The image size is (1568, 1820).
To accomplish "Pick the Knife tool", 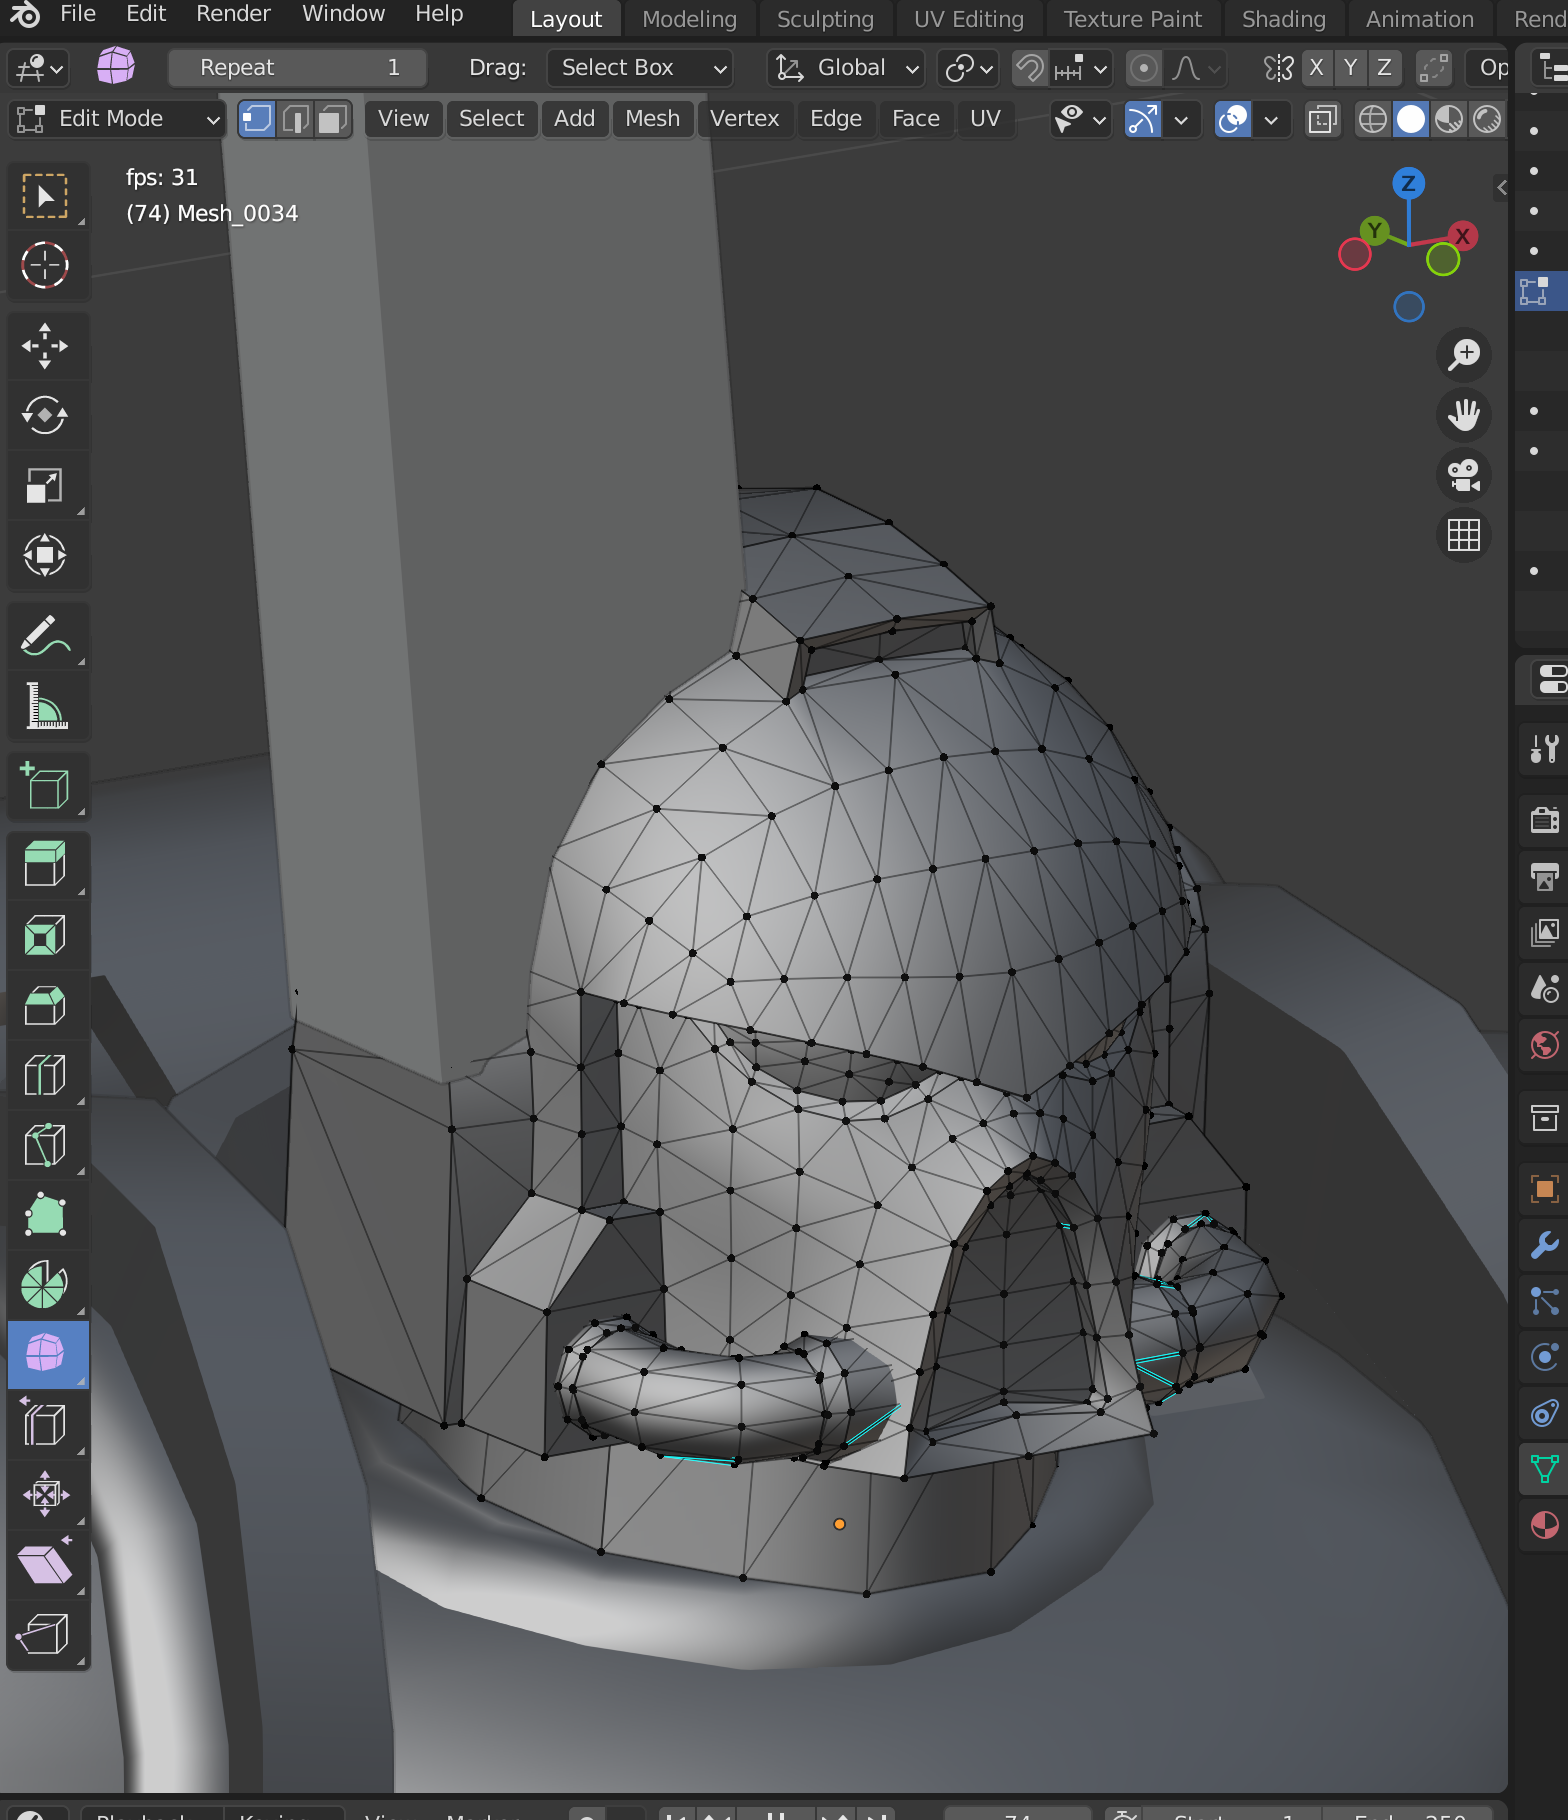I will (45, 1145).
